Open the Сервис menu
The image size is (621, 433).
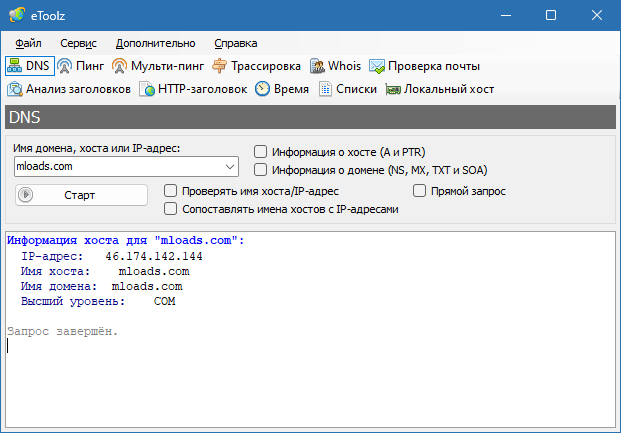click(x=78, y=43)
